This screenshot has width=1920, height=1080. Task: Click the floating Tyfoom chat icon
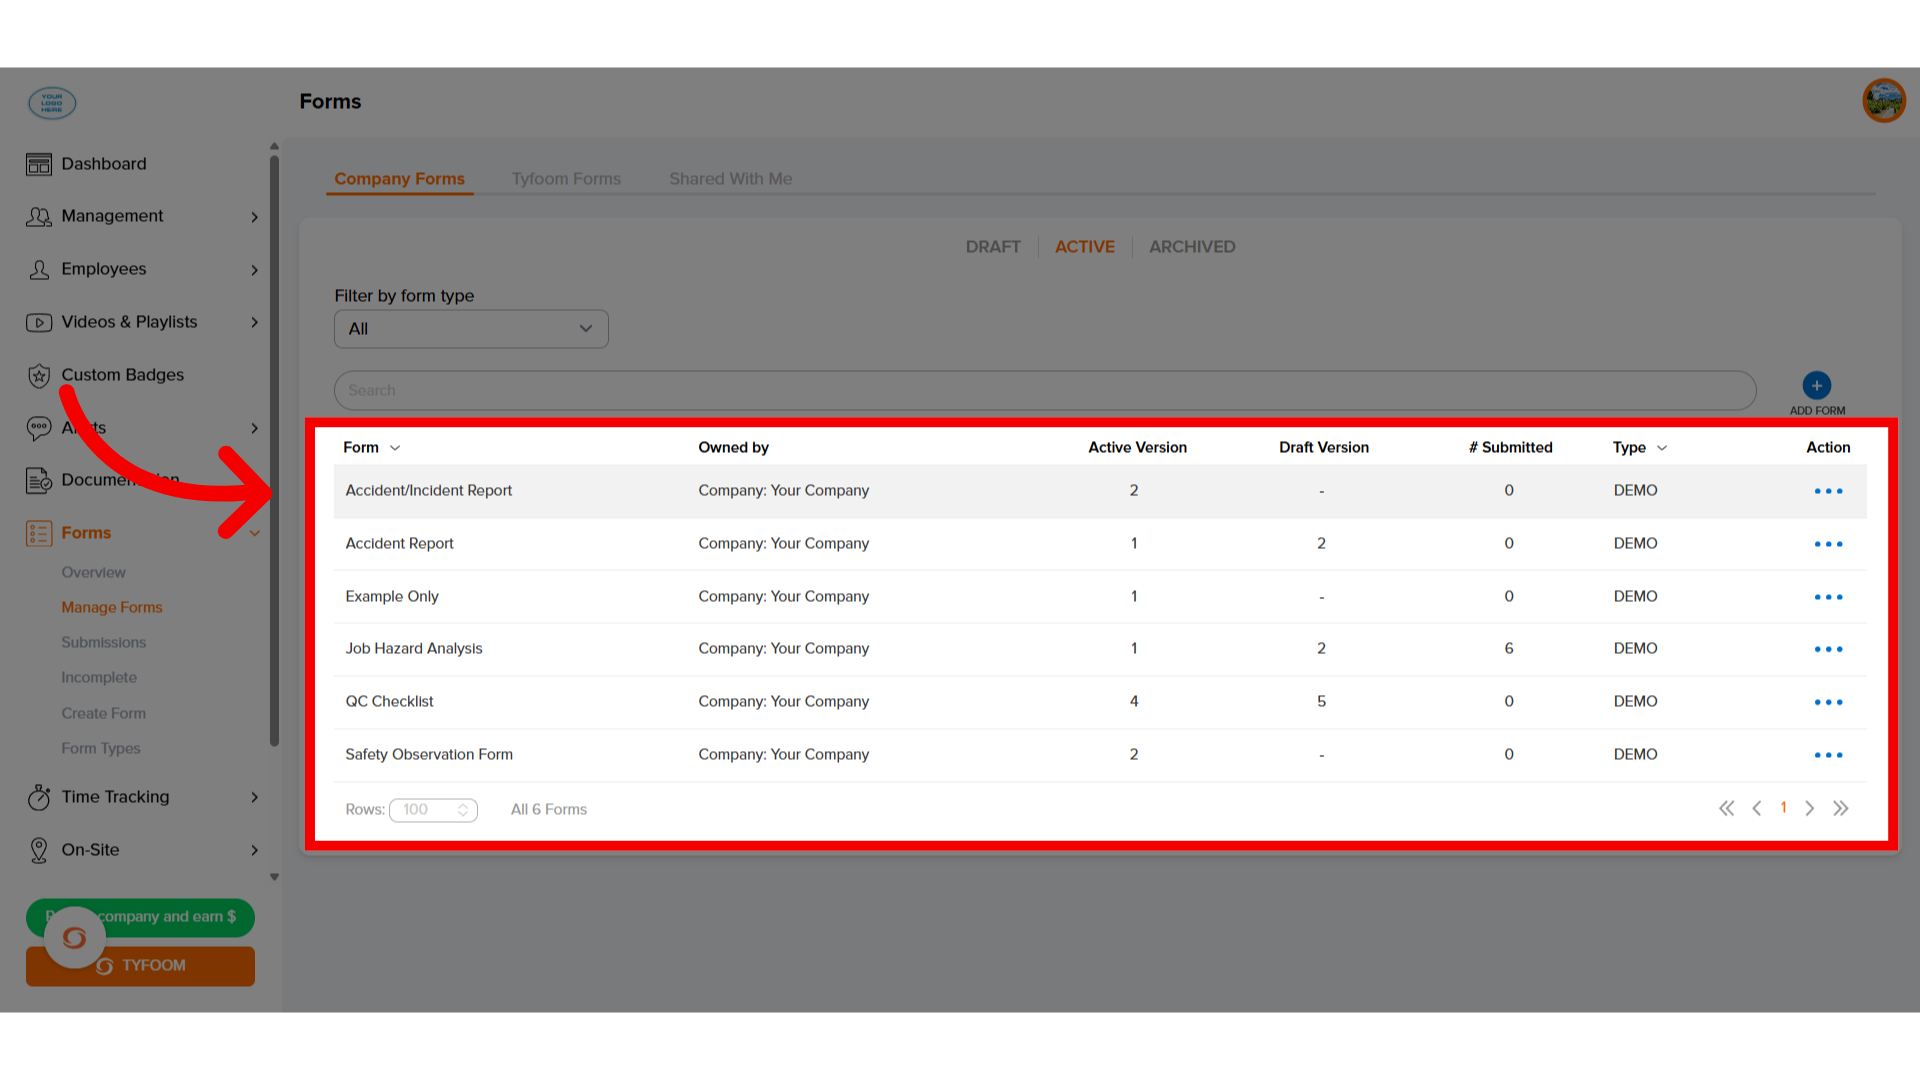pyautogui.click(x=74, y=938)
